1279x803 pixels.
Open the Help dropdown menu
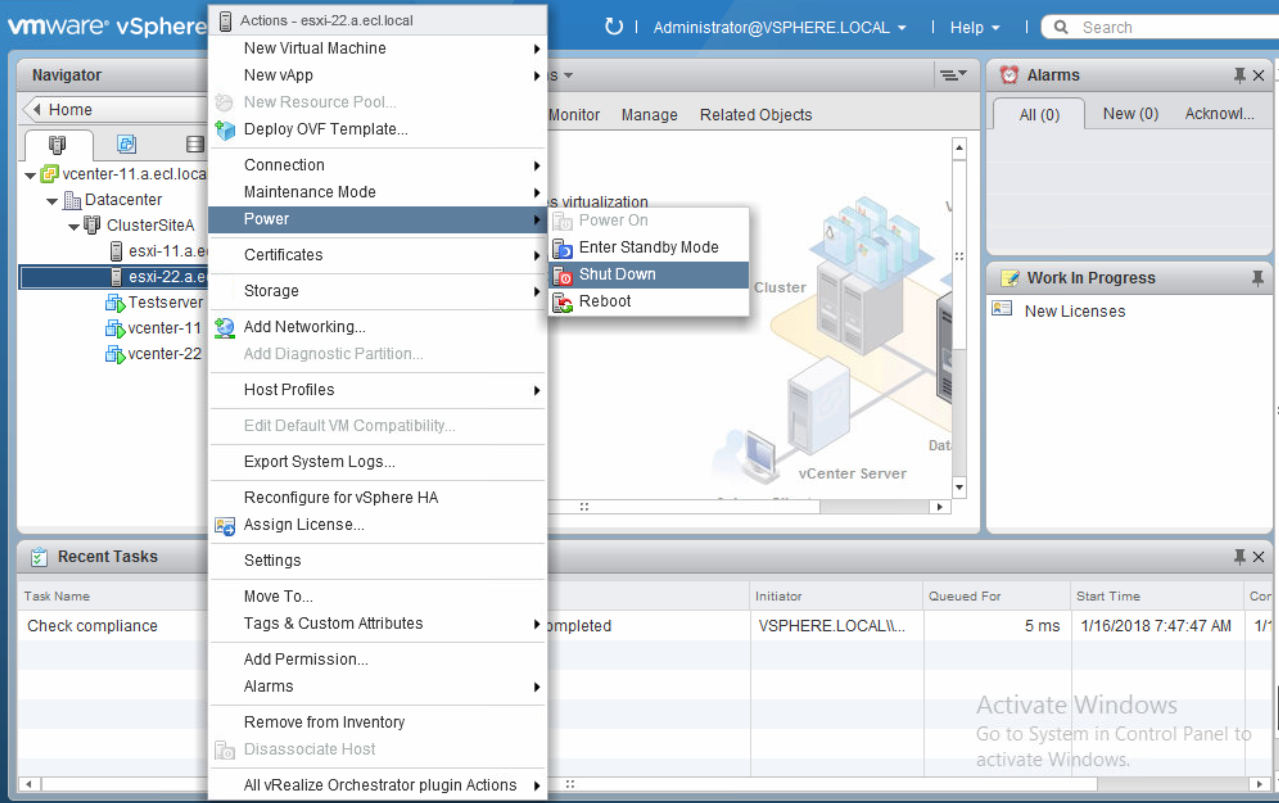(x=974, y=28)
